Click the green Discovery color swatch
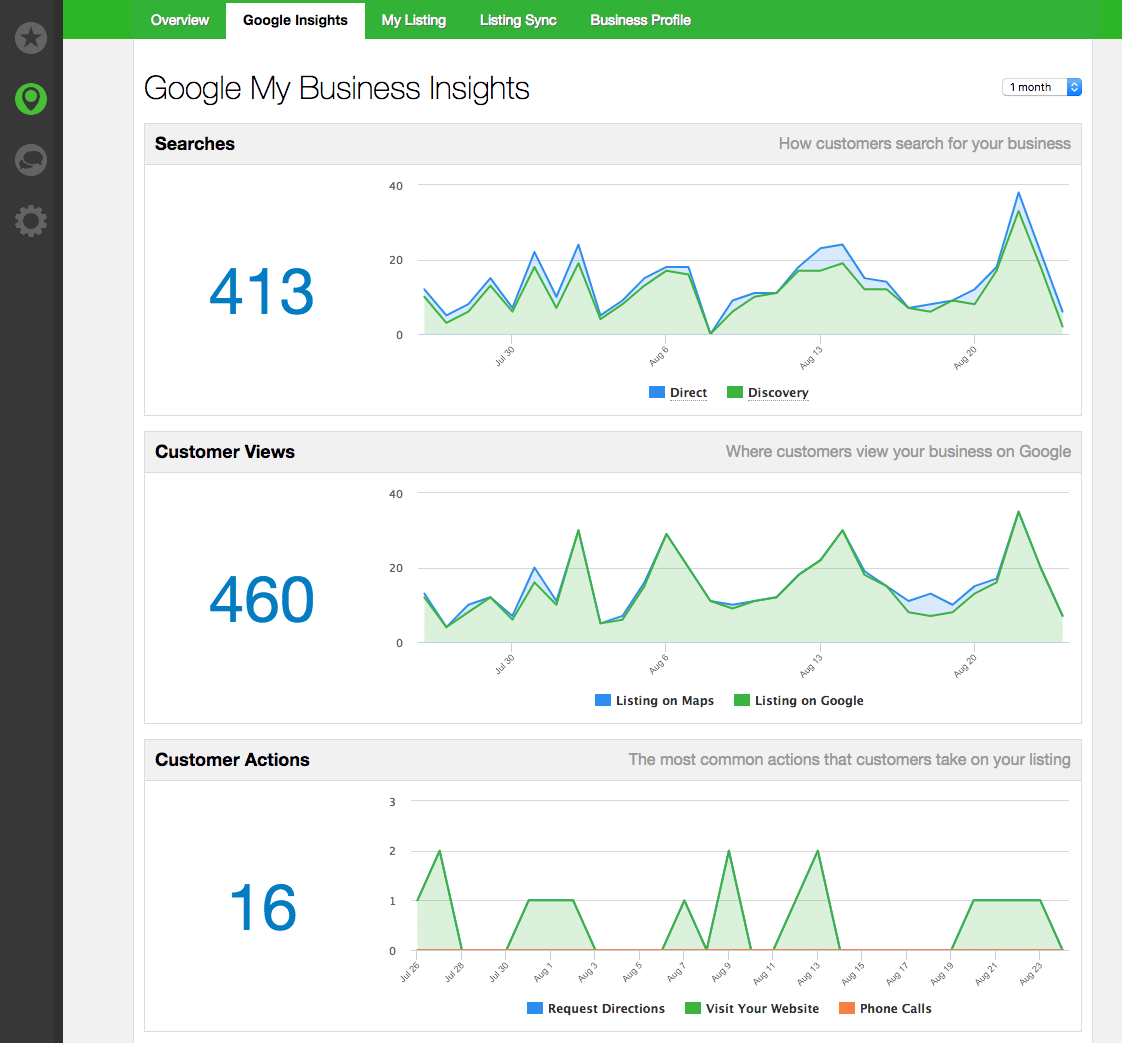Viewport: 1122px width, 1043px height. click(x=734, y=392)
